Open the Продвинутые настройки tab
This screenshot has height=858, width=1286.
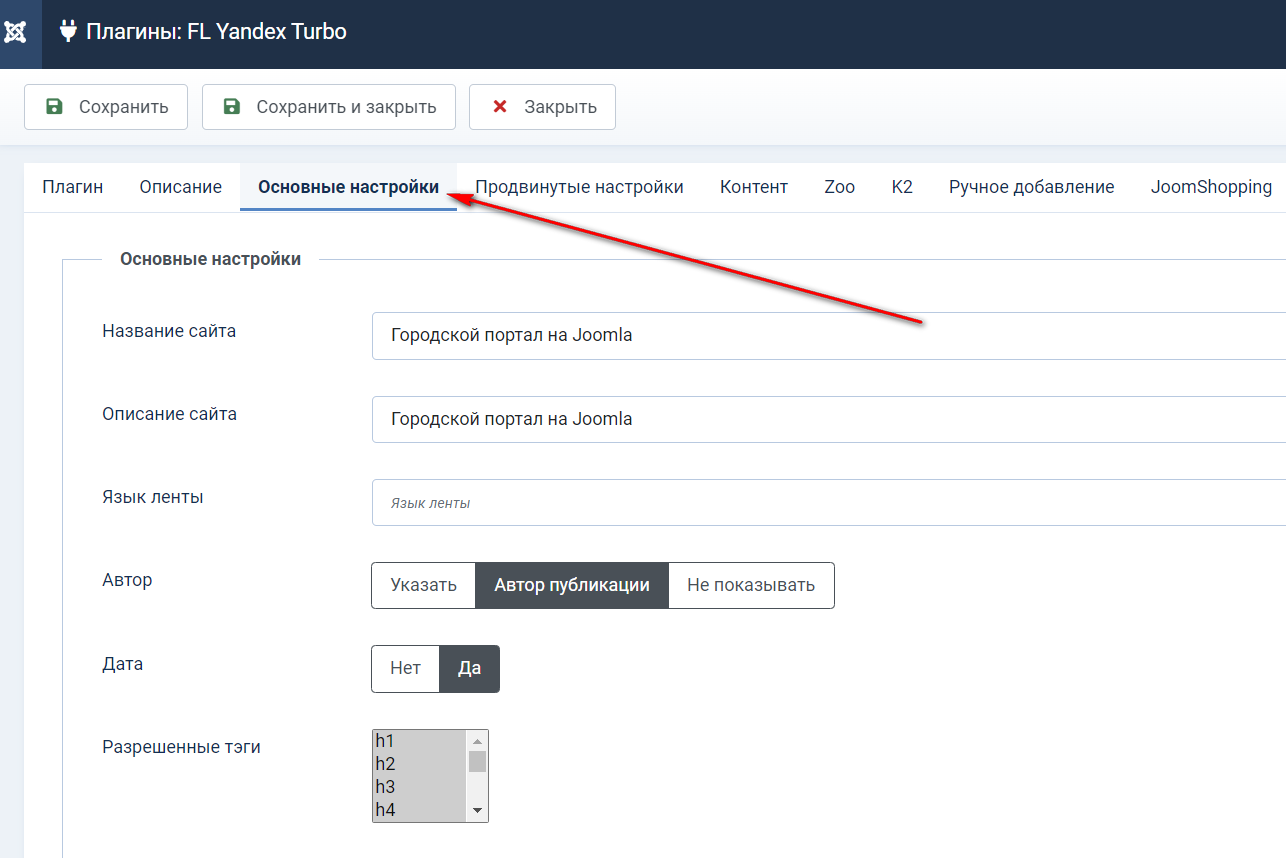579,187
